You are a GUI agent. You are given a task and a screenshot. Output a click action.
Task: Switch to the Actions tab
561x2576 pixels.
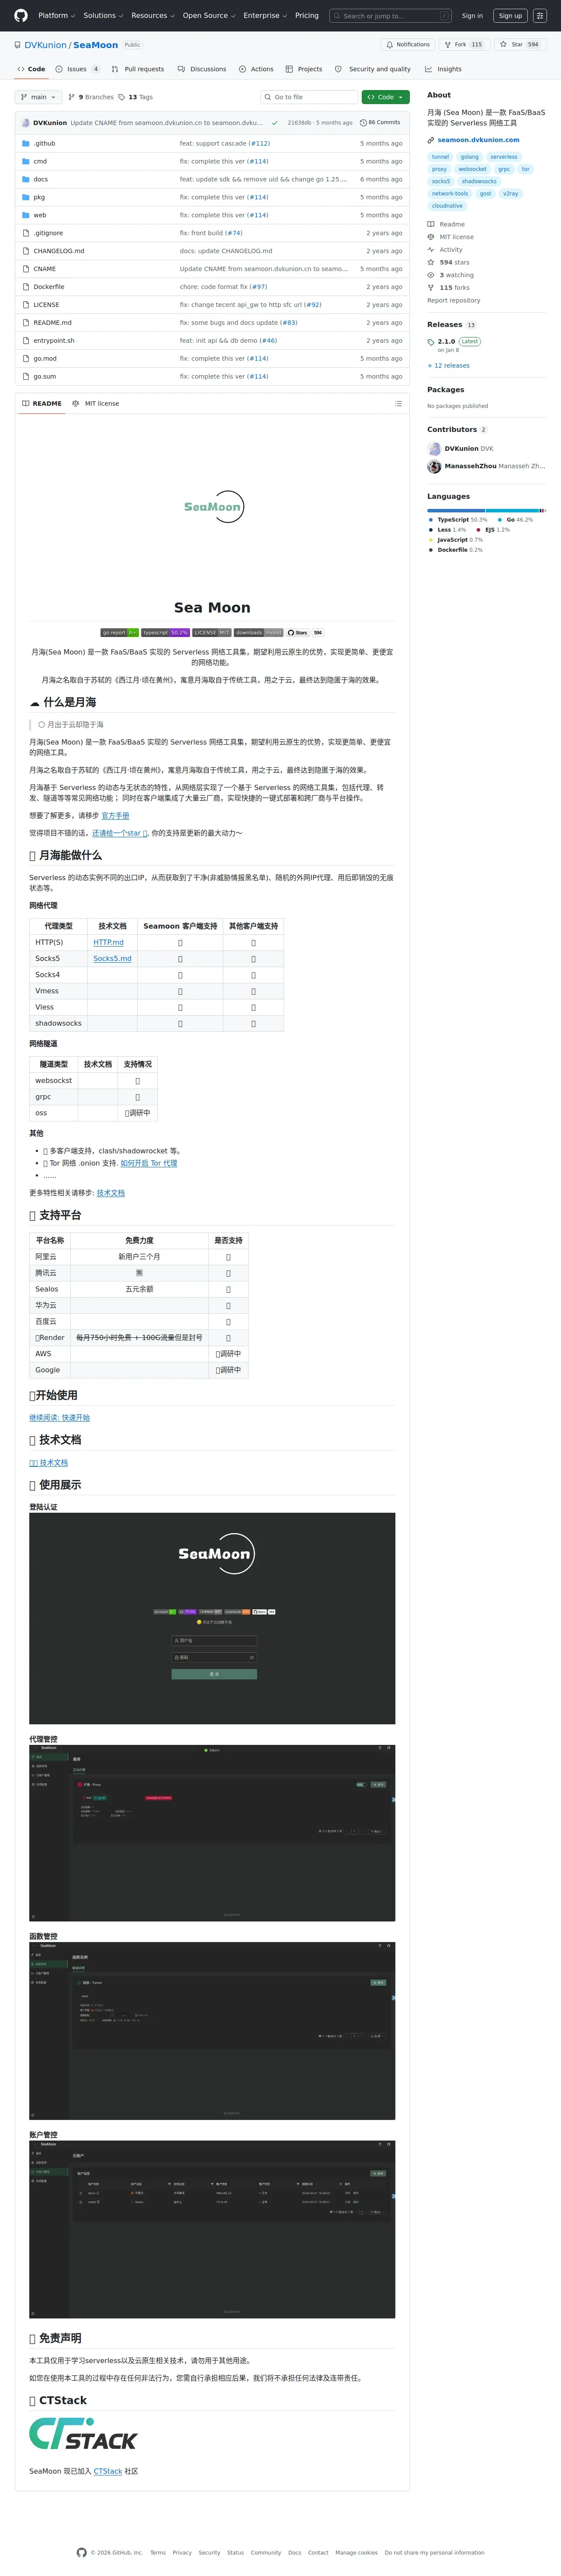point(257,69)
